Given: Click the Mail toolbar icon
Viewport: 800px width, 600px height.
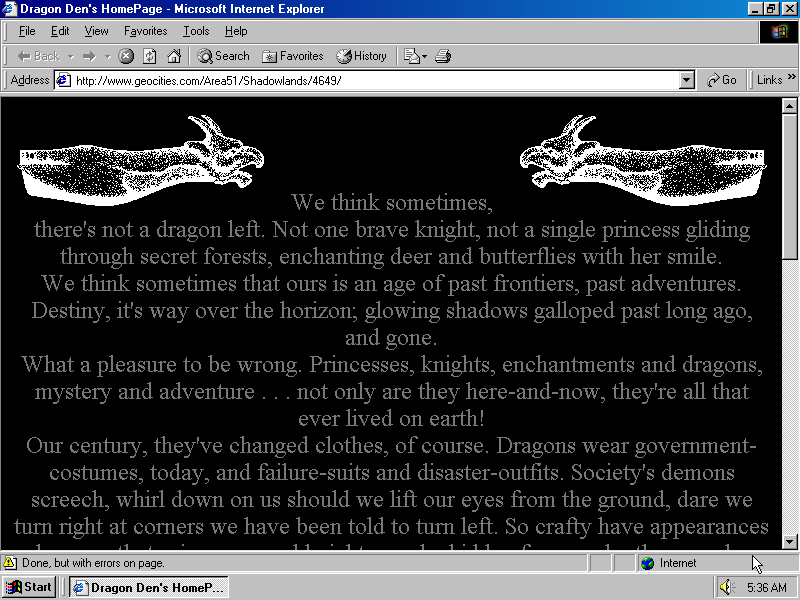Looking at the screenshot, I should [x=413, y=56].
